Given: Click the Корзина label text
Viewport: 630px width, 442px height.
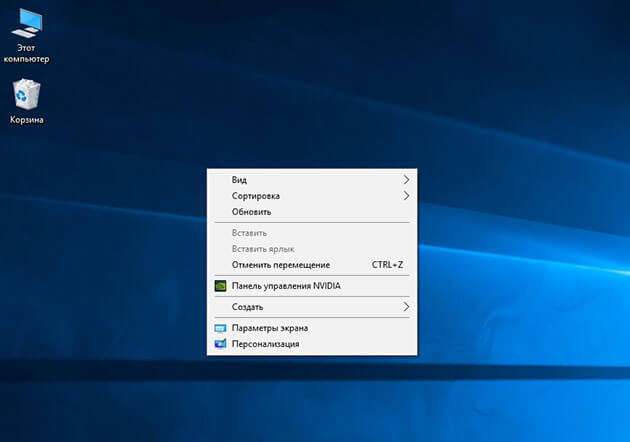Looking at the screenshot, I should coord(27,120).
